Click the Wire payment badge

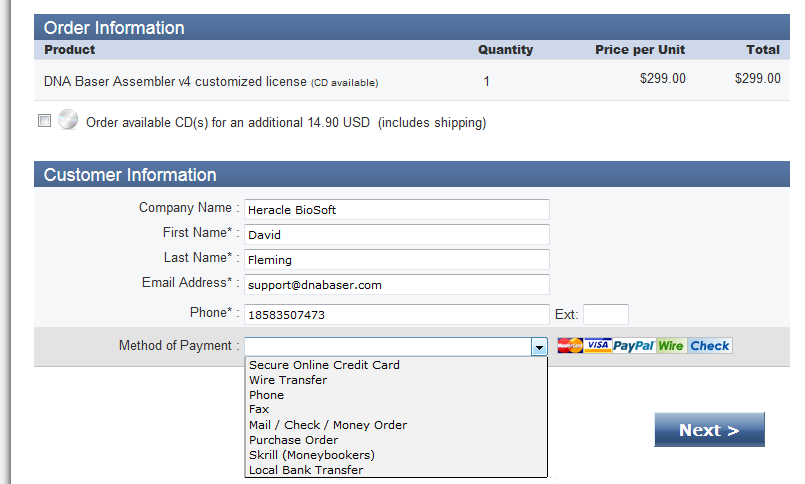(x=670, y=345)
